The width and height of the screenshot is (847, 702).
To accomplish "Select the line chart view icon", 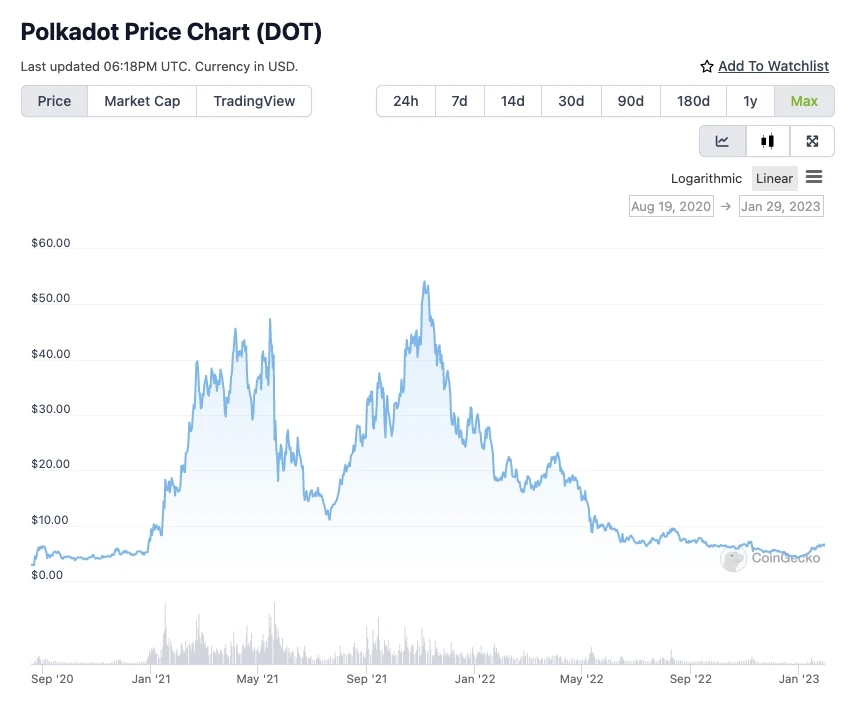I will point(722,141).
